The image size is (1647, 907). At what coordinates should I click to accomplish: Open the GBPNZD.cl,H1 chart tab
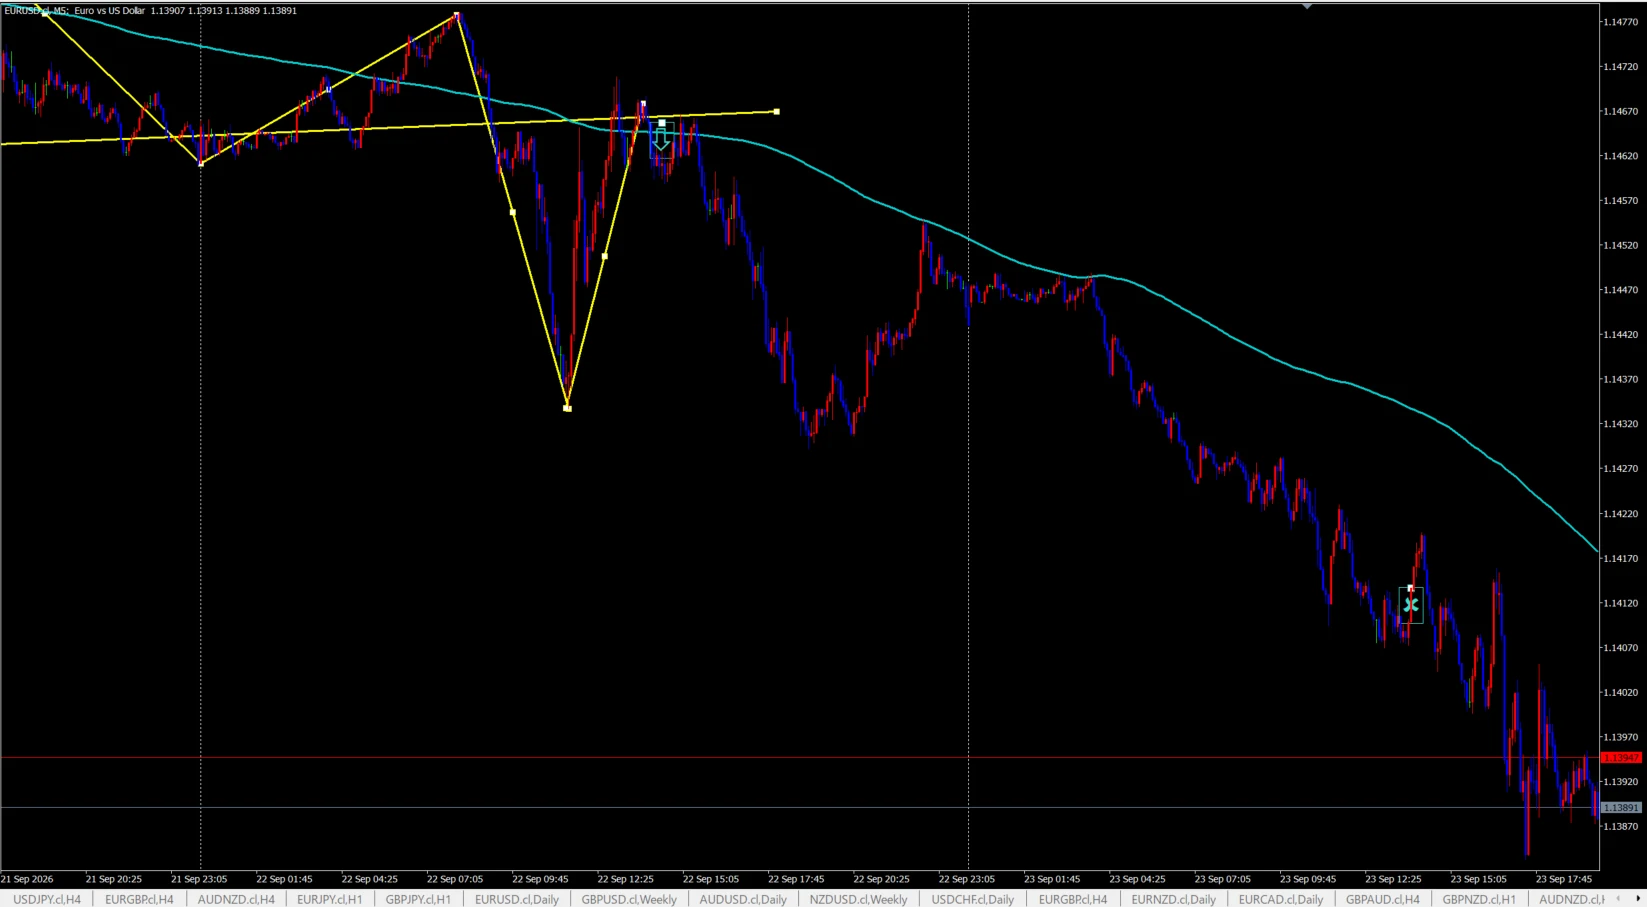tap(1479, 899)
